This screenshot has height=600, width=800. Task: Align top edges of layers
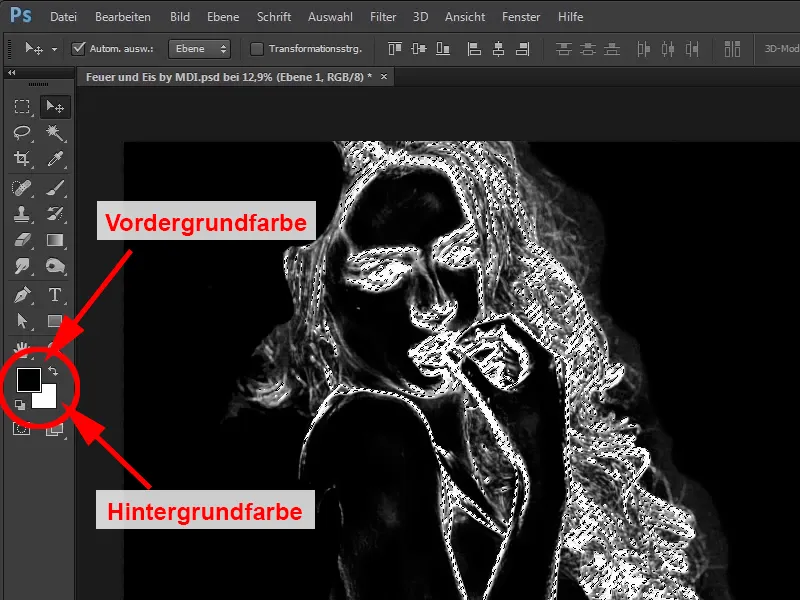[395, 49]
